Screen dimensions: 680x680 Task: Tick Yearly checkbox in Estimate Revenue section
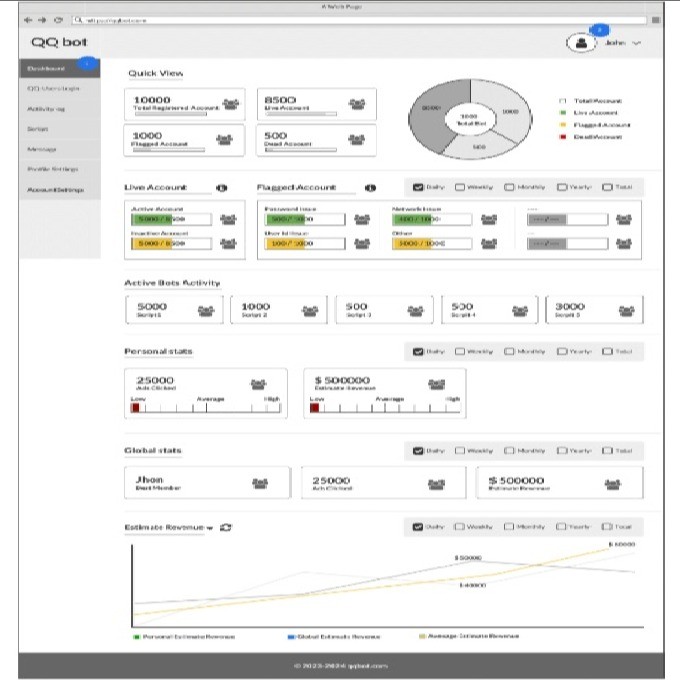pyautogui.click(x=562, y=527)
